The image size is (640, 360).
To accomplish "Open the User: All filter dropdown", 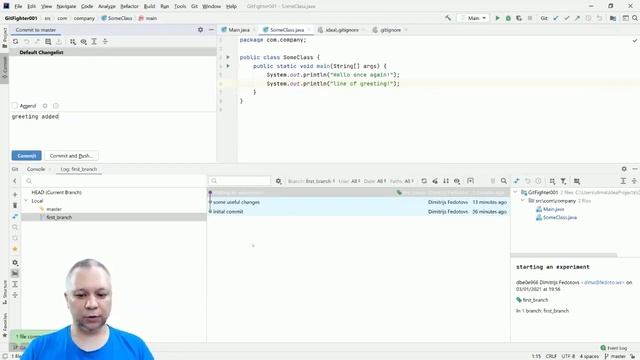I will click(x=350, y=181).
